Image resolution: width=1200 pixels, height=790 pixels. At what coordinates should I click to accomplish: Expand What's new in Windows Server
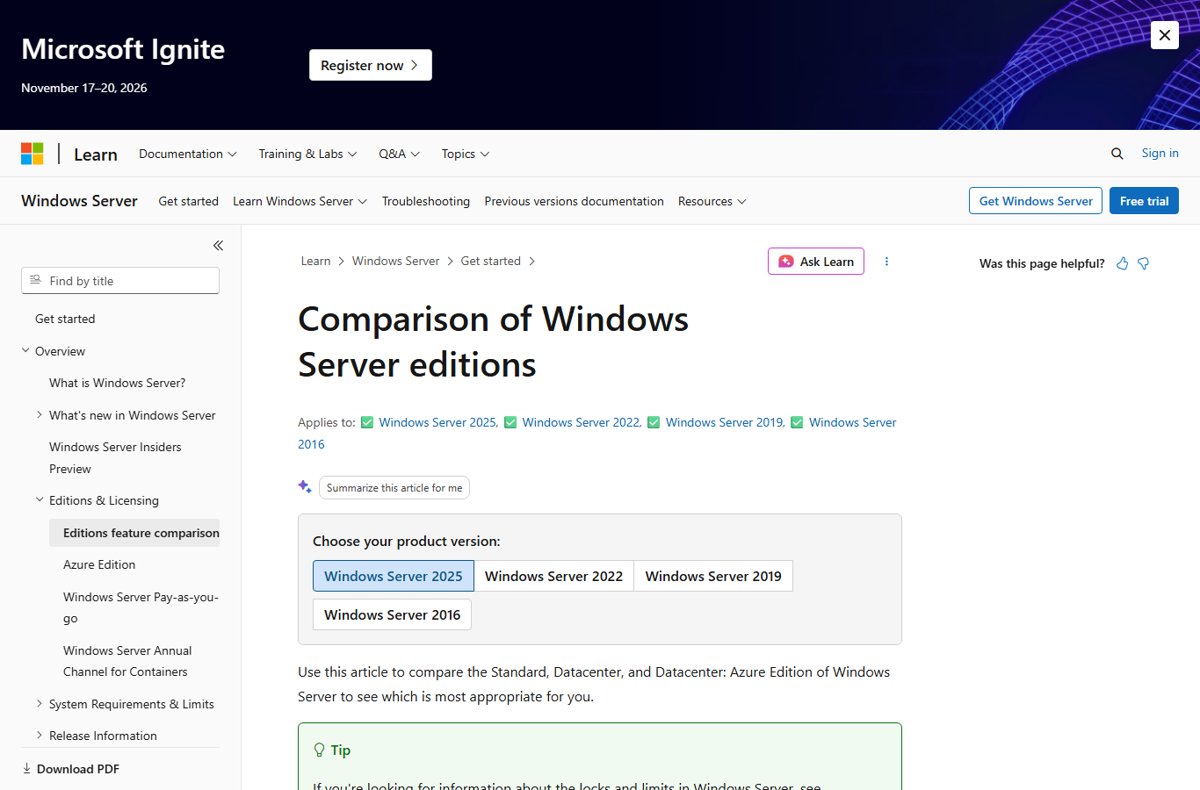39,415
